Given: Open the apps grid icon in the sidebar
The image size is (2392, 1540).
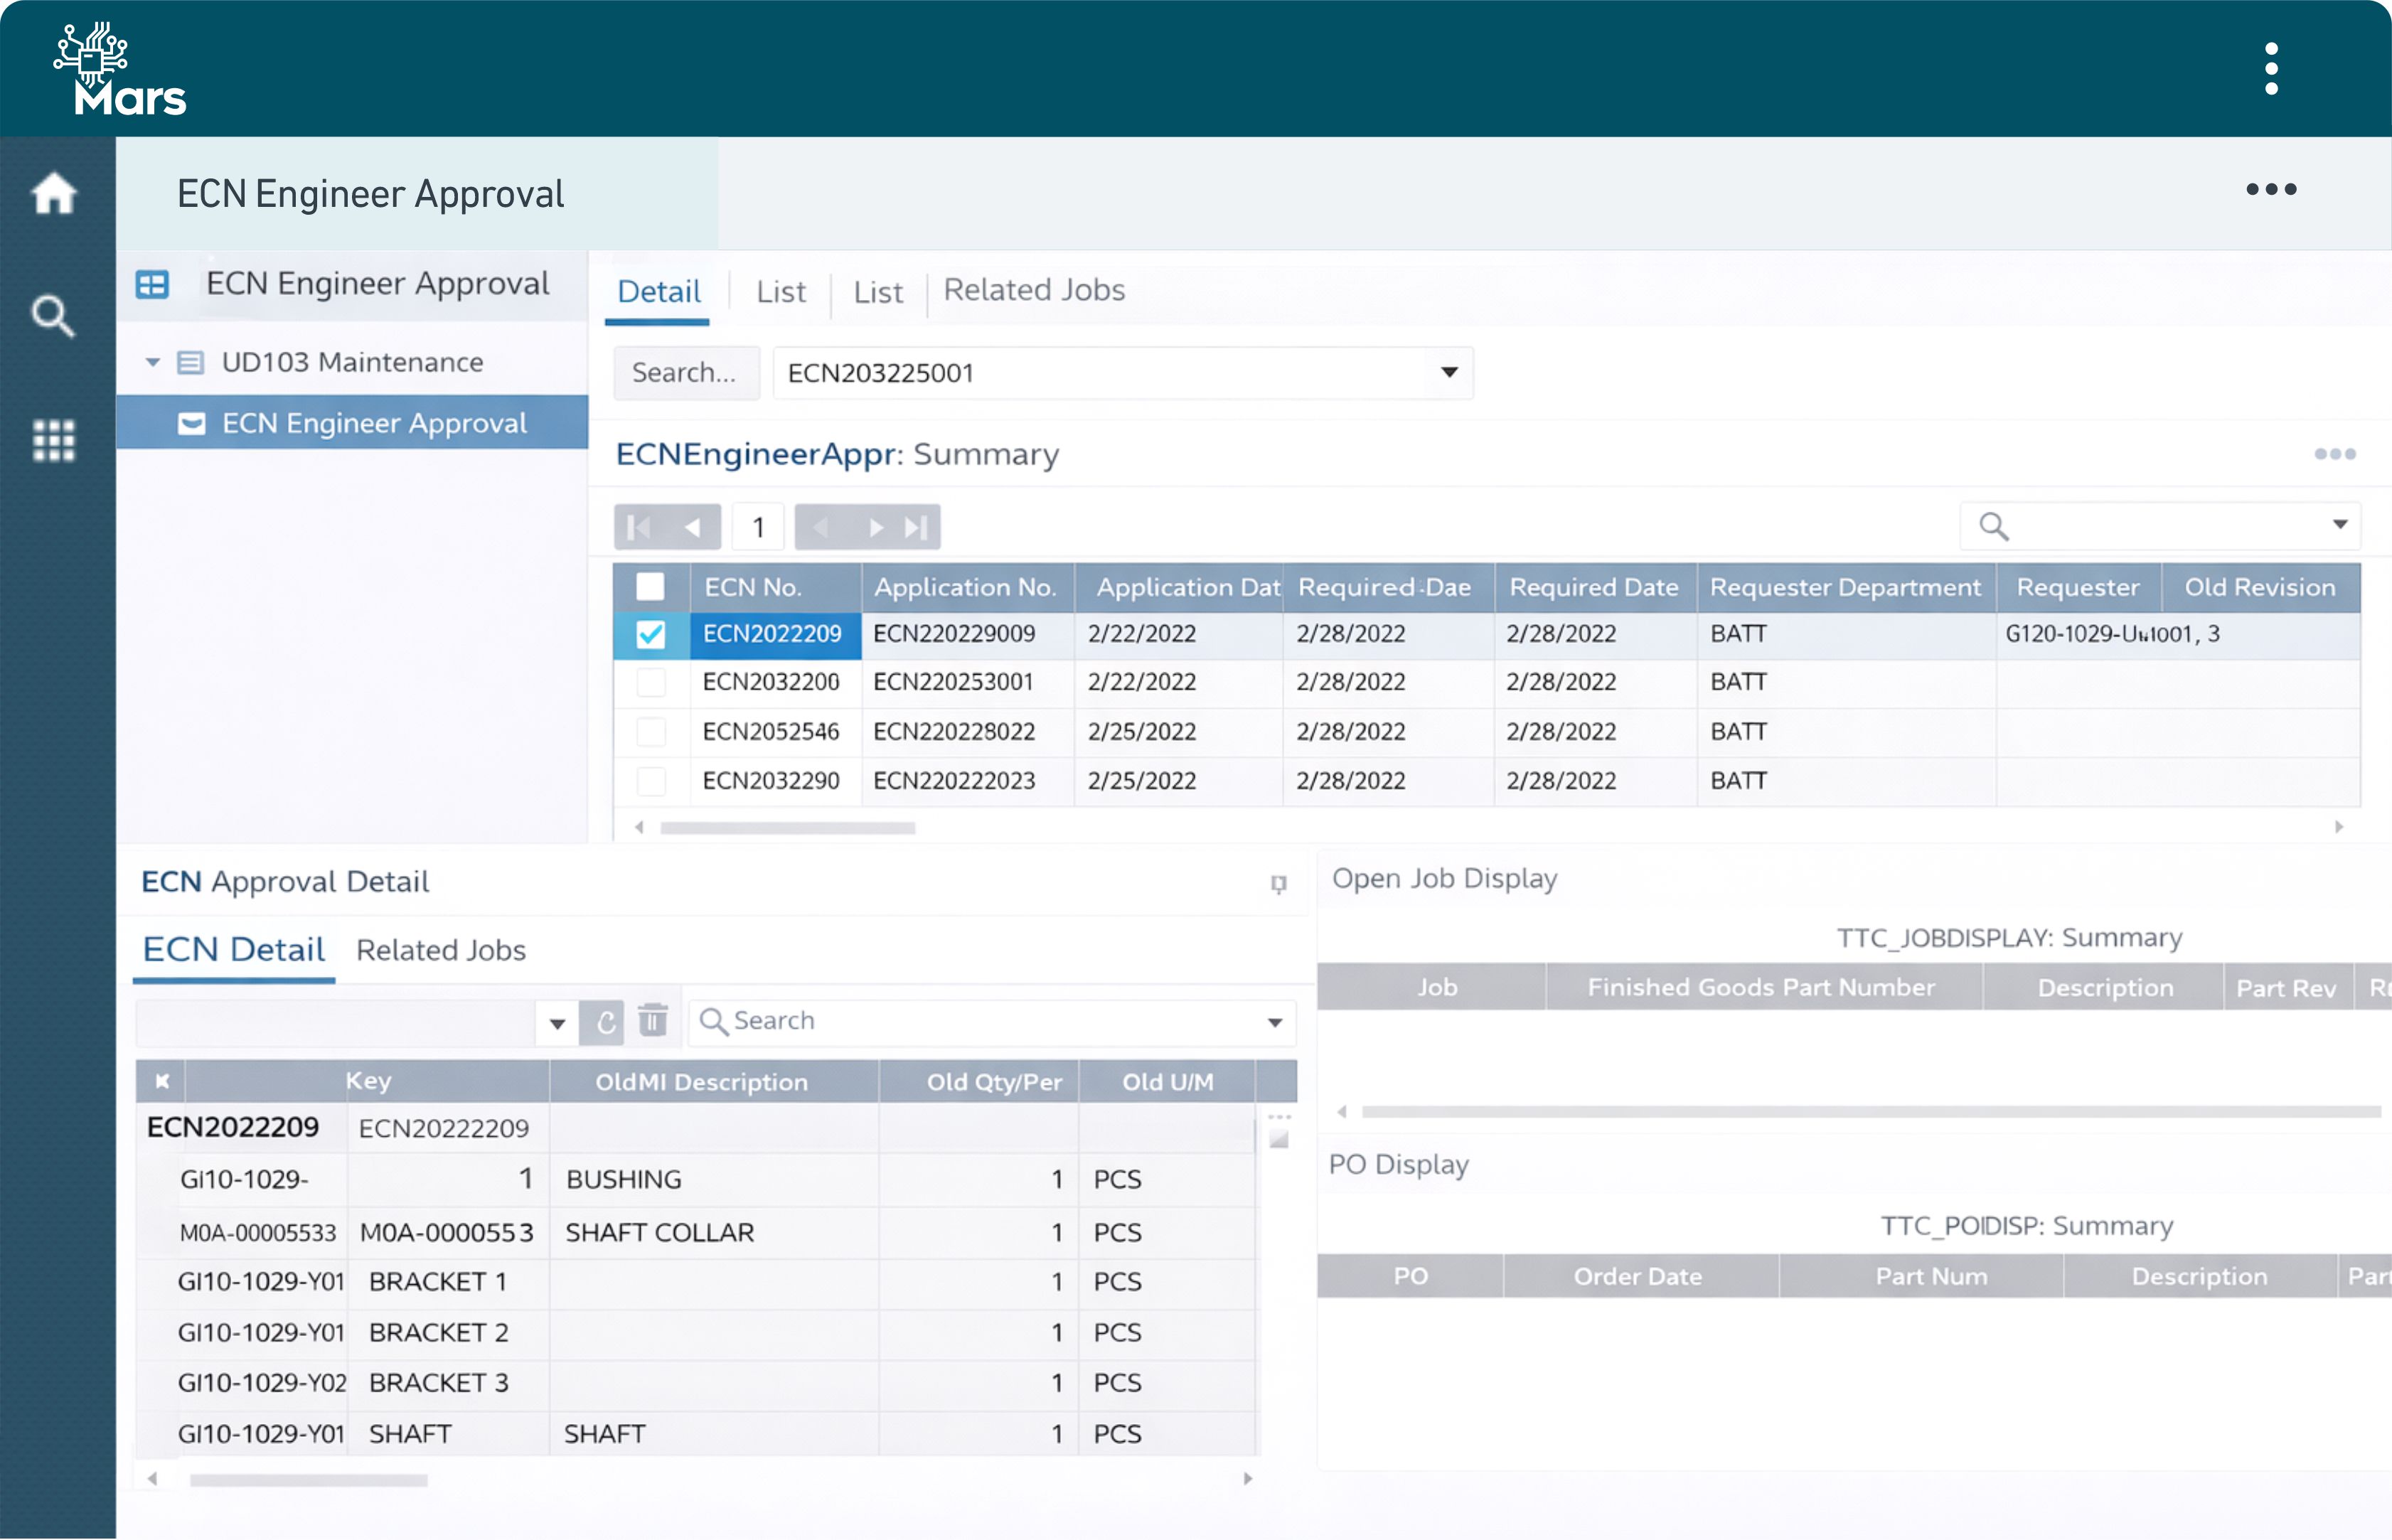Looking at the screenshot, I should click(55, 440).
